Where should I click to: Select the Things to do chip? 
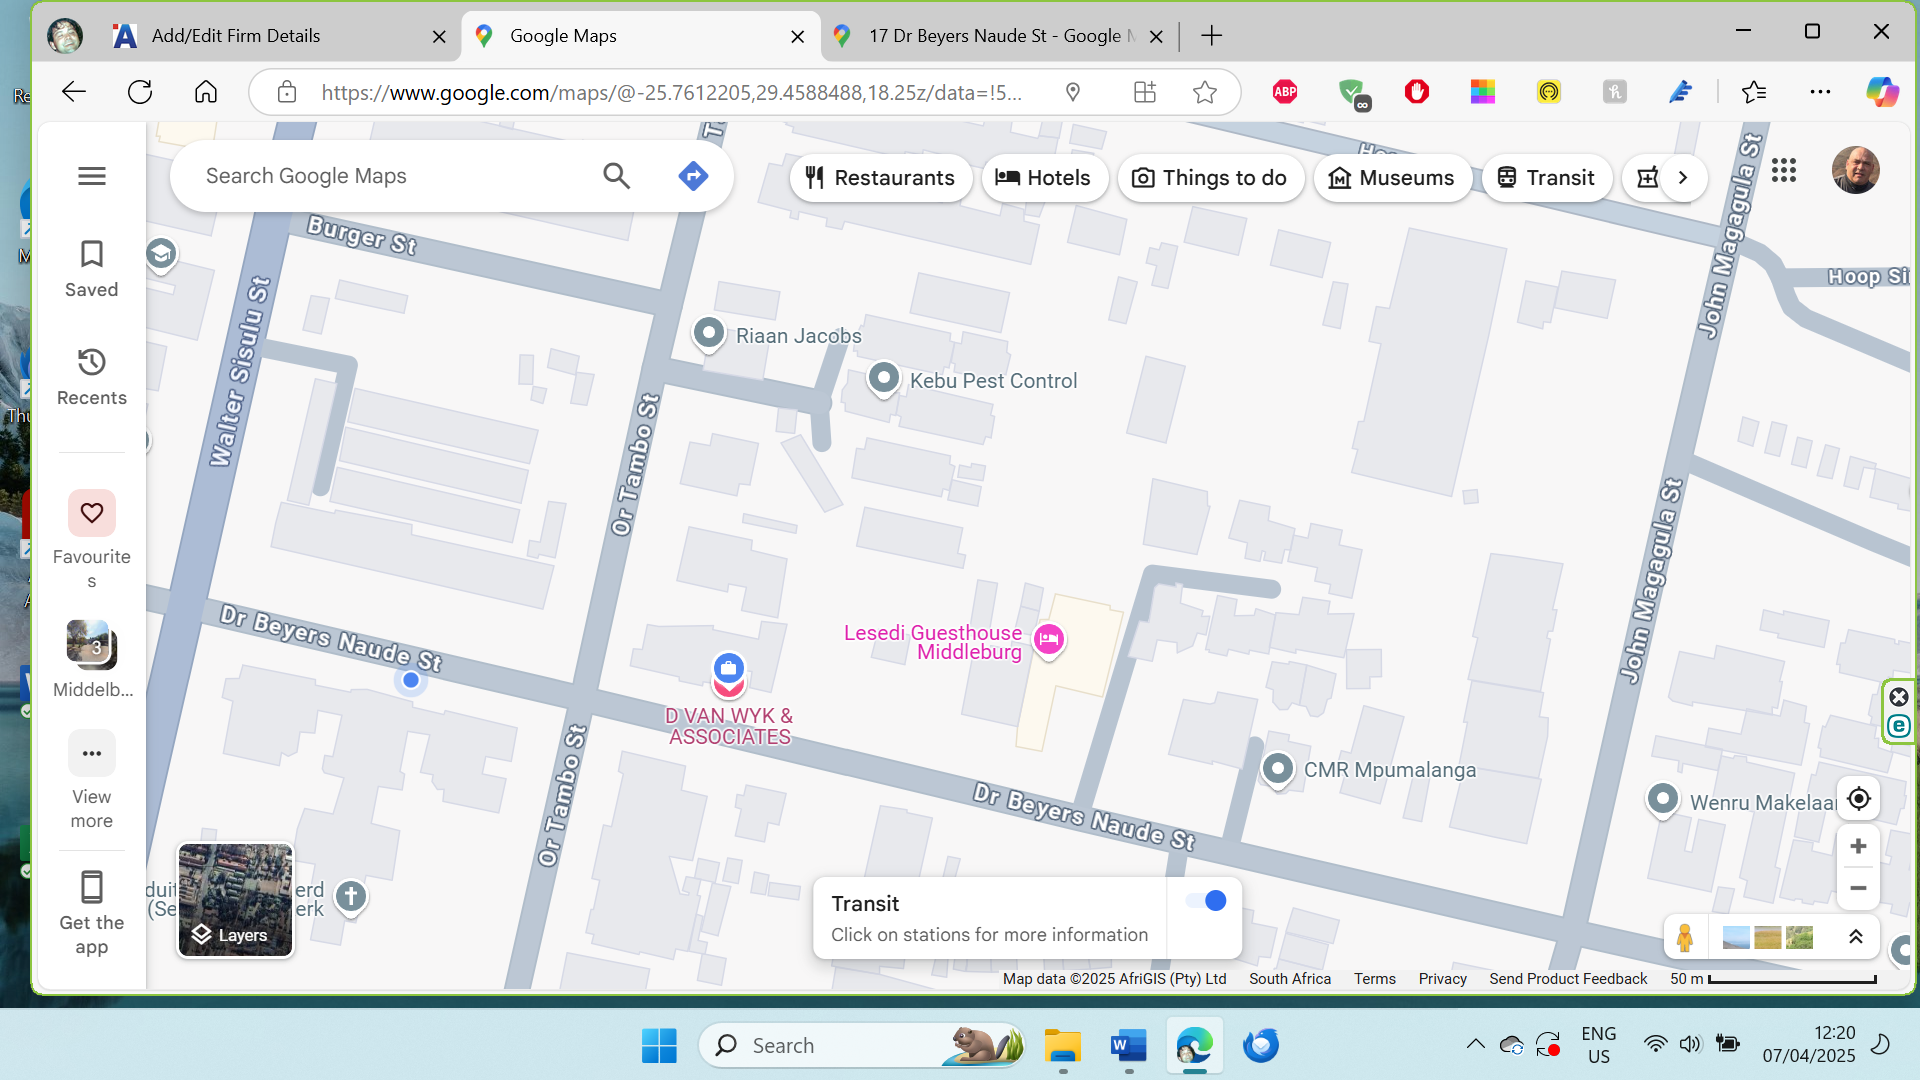[1209, 178]
